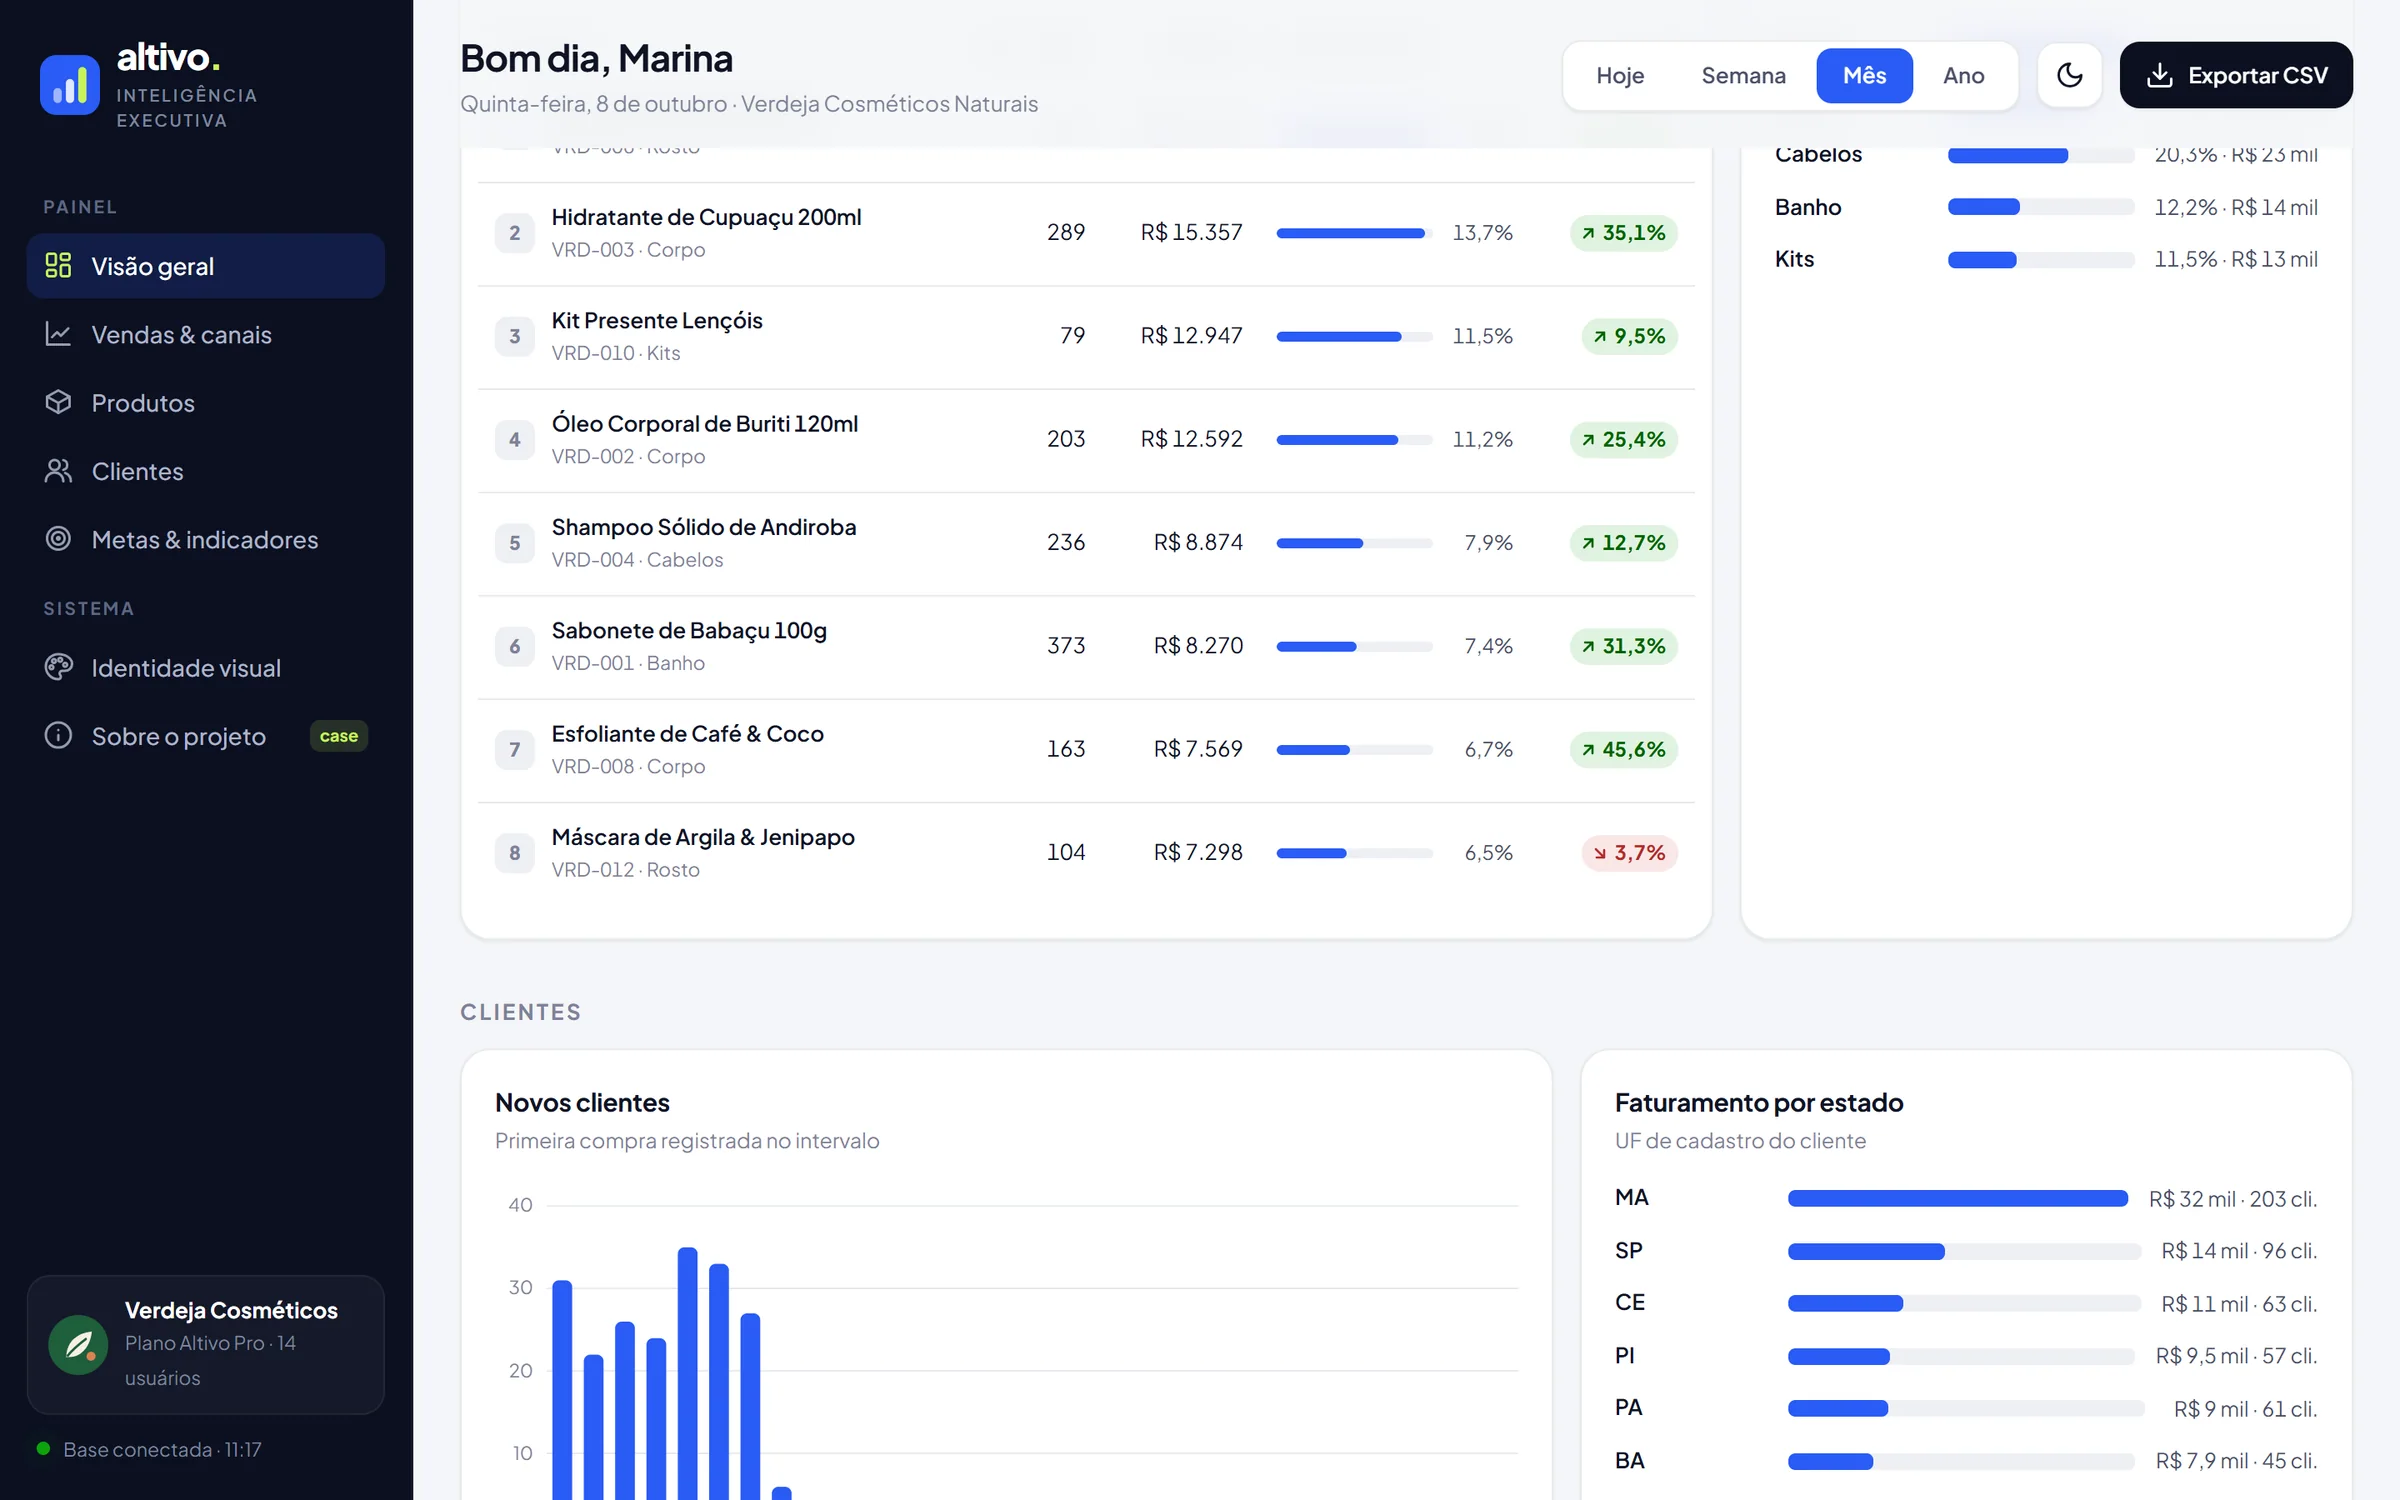Click the 35,1% growth badge
Image resolution: width=2400 pixels, height=1500 pixels.
[x=1624, y=233]
